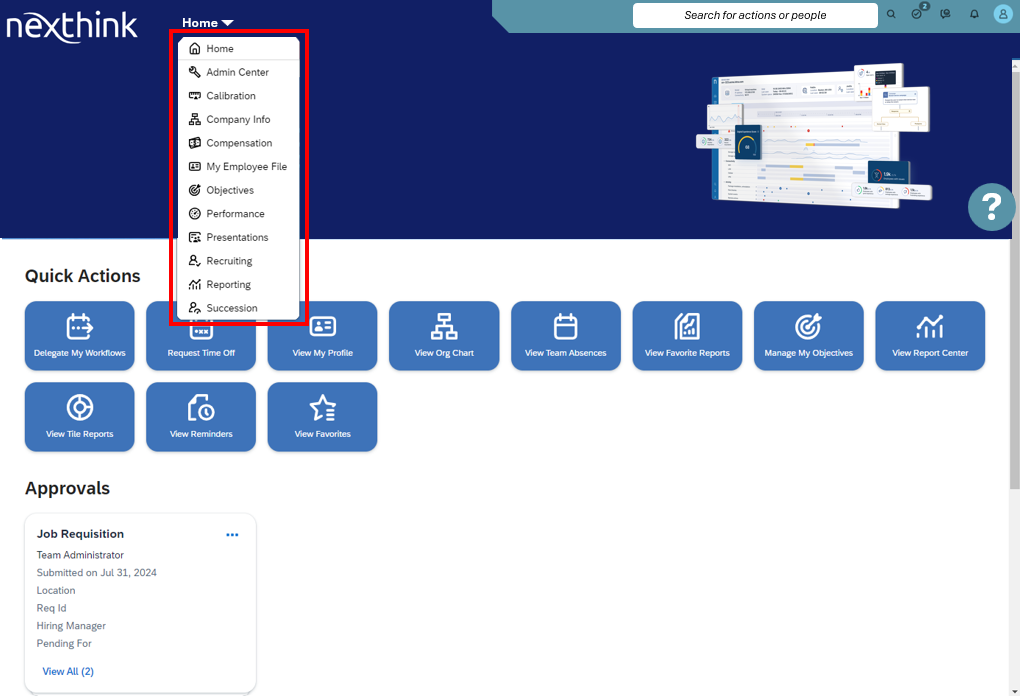Open the user profile avatar icon
1020x697 pixels.
tap(1000, 14)
